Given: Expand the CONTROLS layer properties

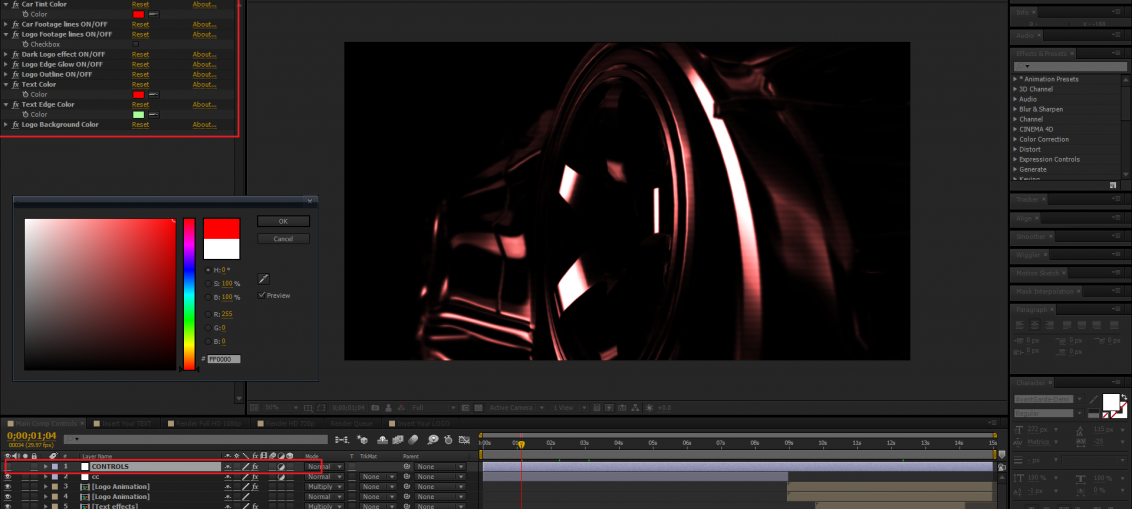Looking at the screenshot, I should [46, 467].
